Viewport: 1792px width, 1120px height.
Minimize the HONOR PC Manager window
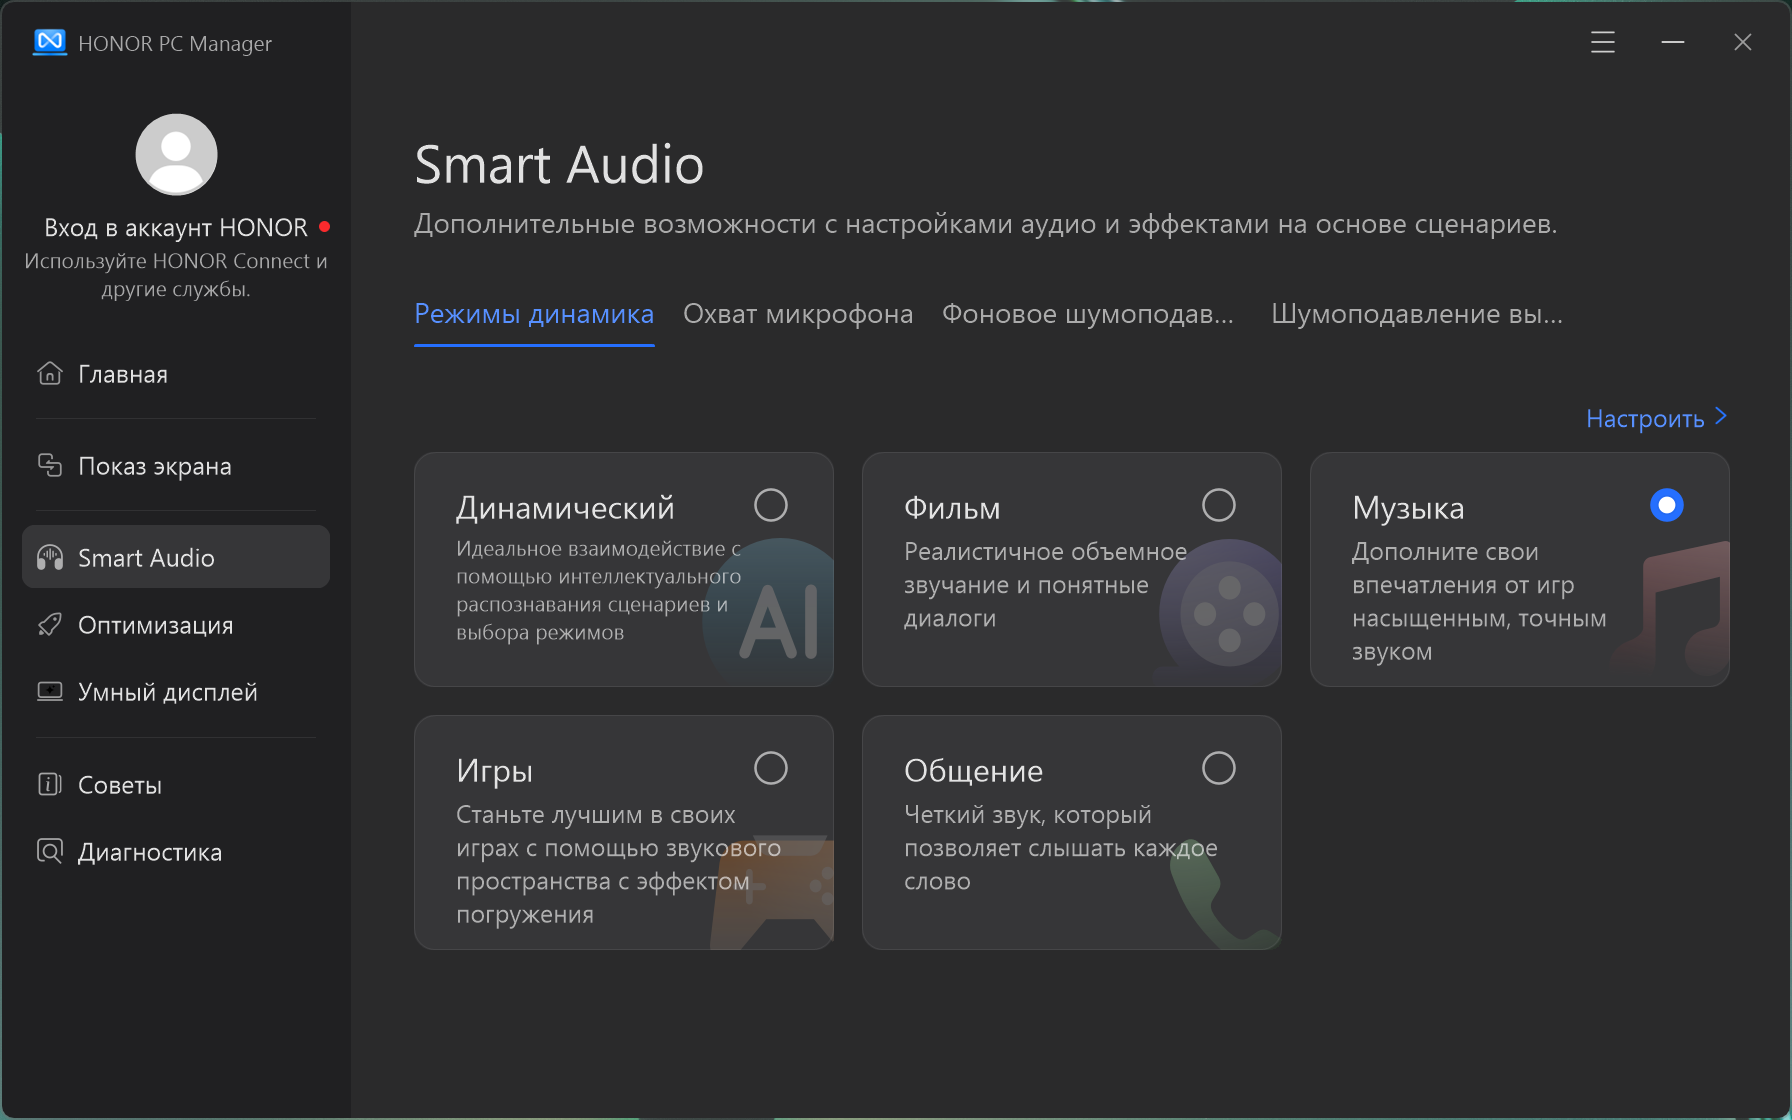pos(1673,42)
